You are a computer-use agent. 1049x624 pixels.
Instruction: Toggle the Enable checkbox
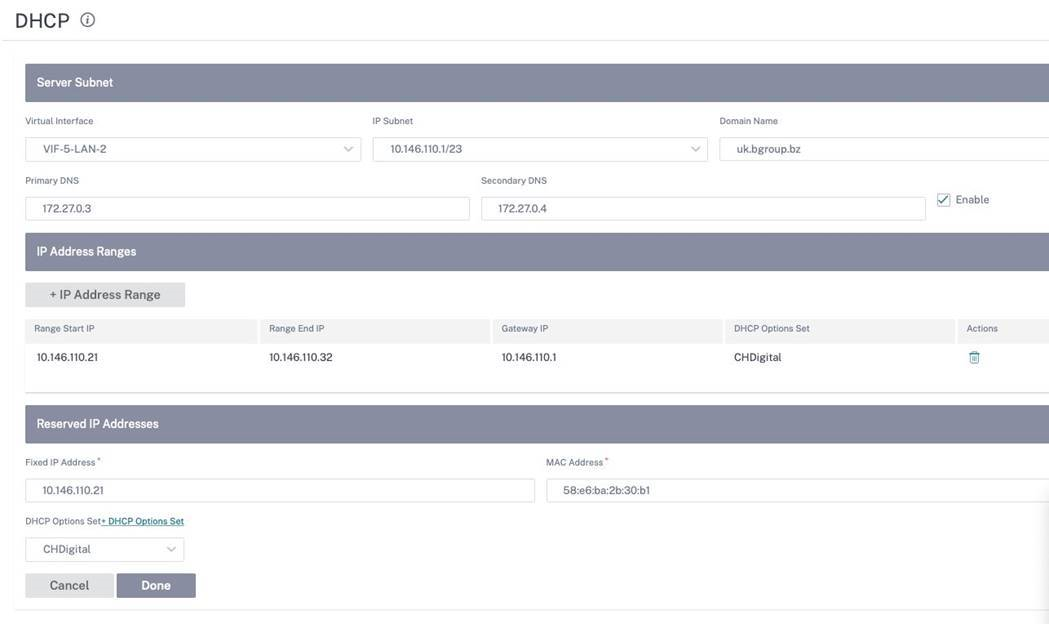pyautogui.click(x=943, y=200)
